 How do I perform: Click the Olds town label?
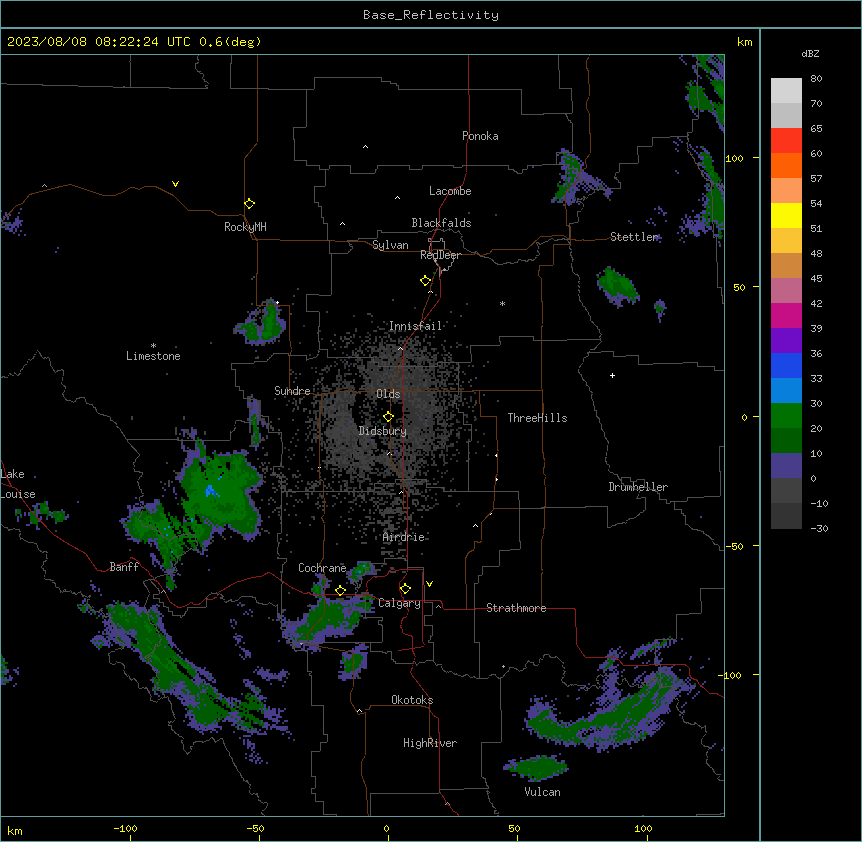coord(388,394)
